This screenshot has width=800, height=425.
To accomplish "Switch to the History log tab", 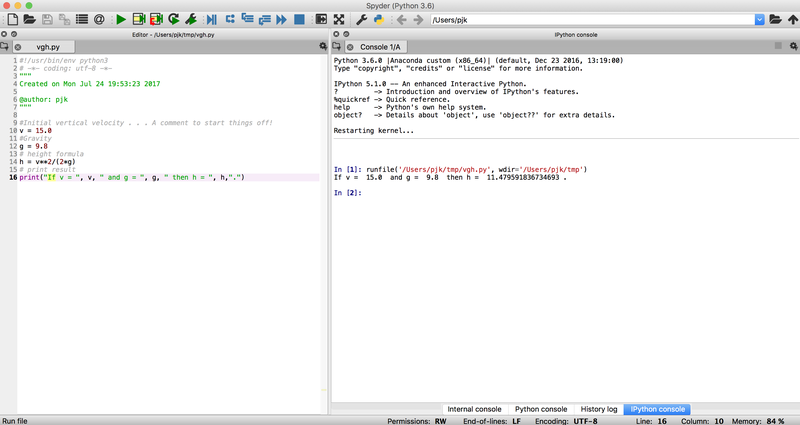I will click(599, 409).
